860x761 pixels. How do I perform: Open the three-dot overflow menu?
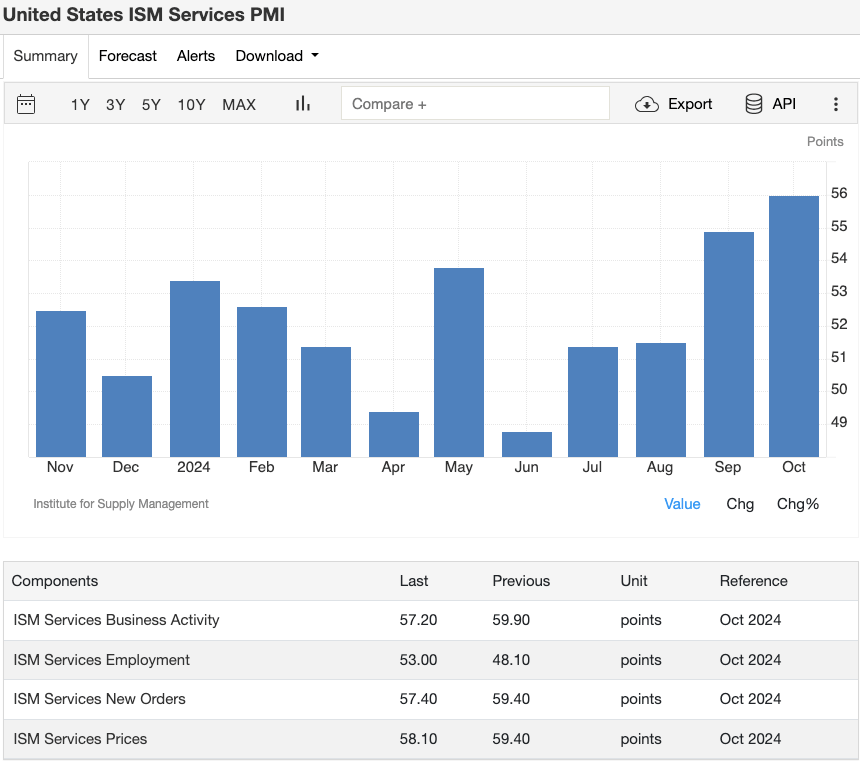click(836, 103)
